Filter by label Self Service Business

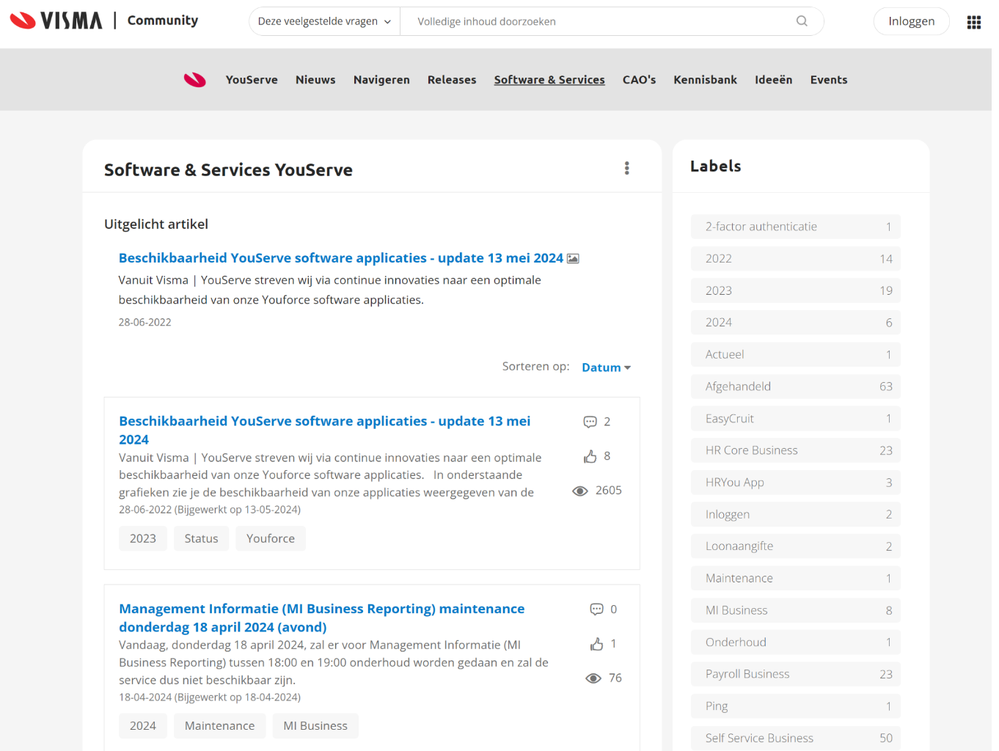pyautogui.click(x=796, y=738)
